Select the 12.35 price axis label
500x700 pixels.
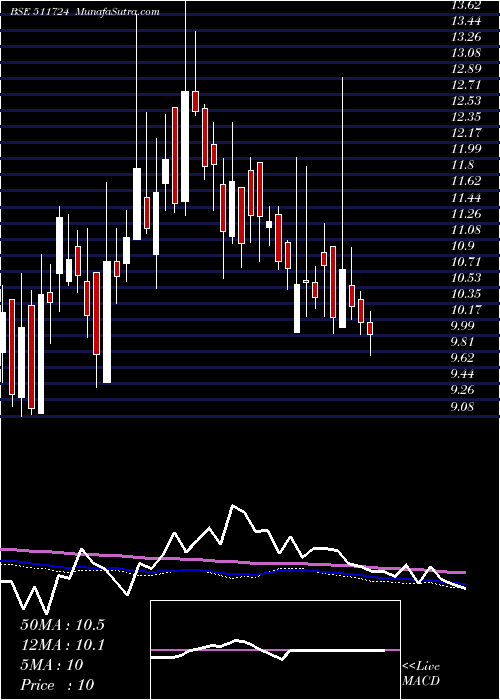[x=466, y=117]
